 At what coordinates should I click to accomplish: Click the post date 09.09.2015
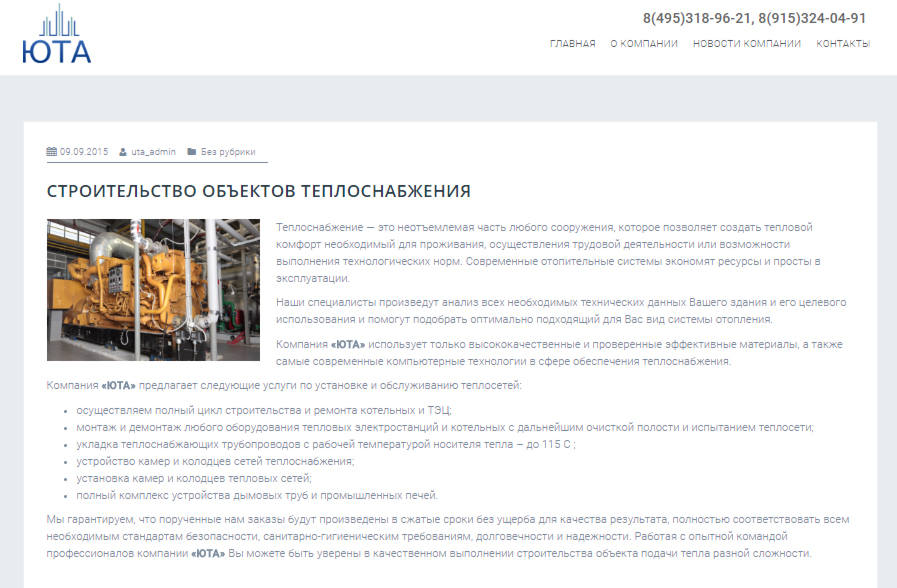tap(84, 152)
